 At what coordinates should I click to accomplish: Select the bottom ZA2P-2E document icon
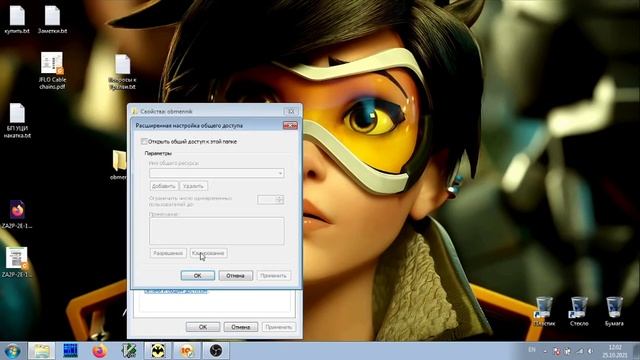coord(17,262)
